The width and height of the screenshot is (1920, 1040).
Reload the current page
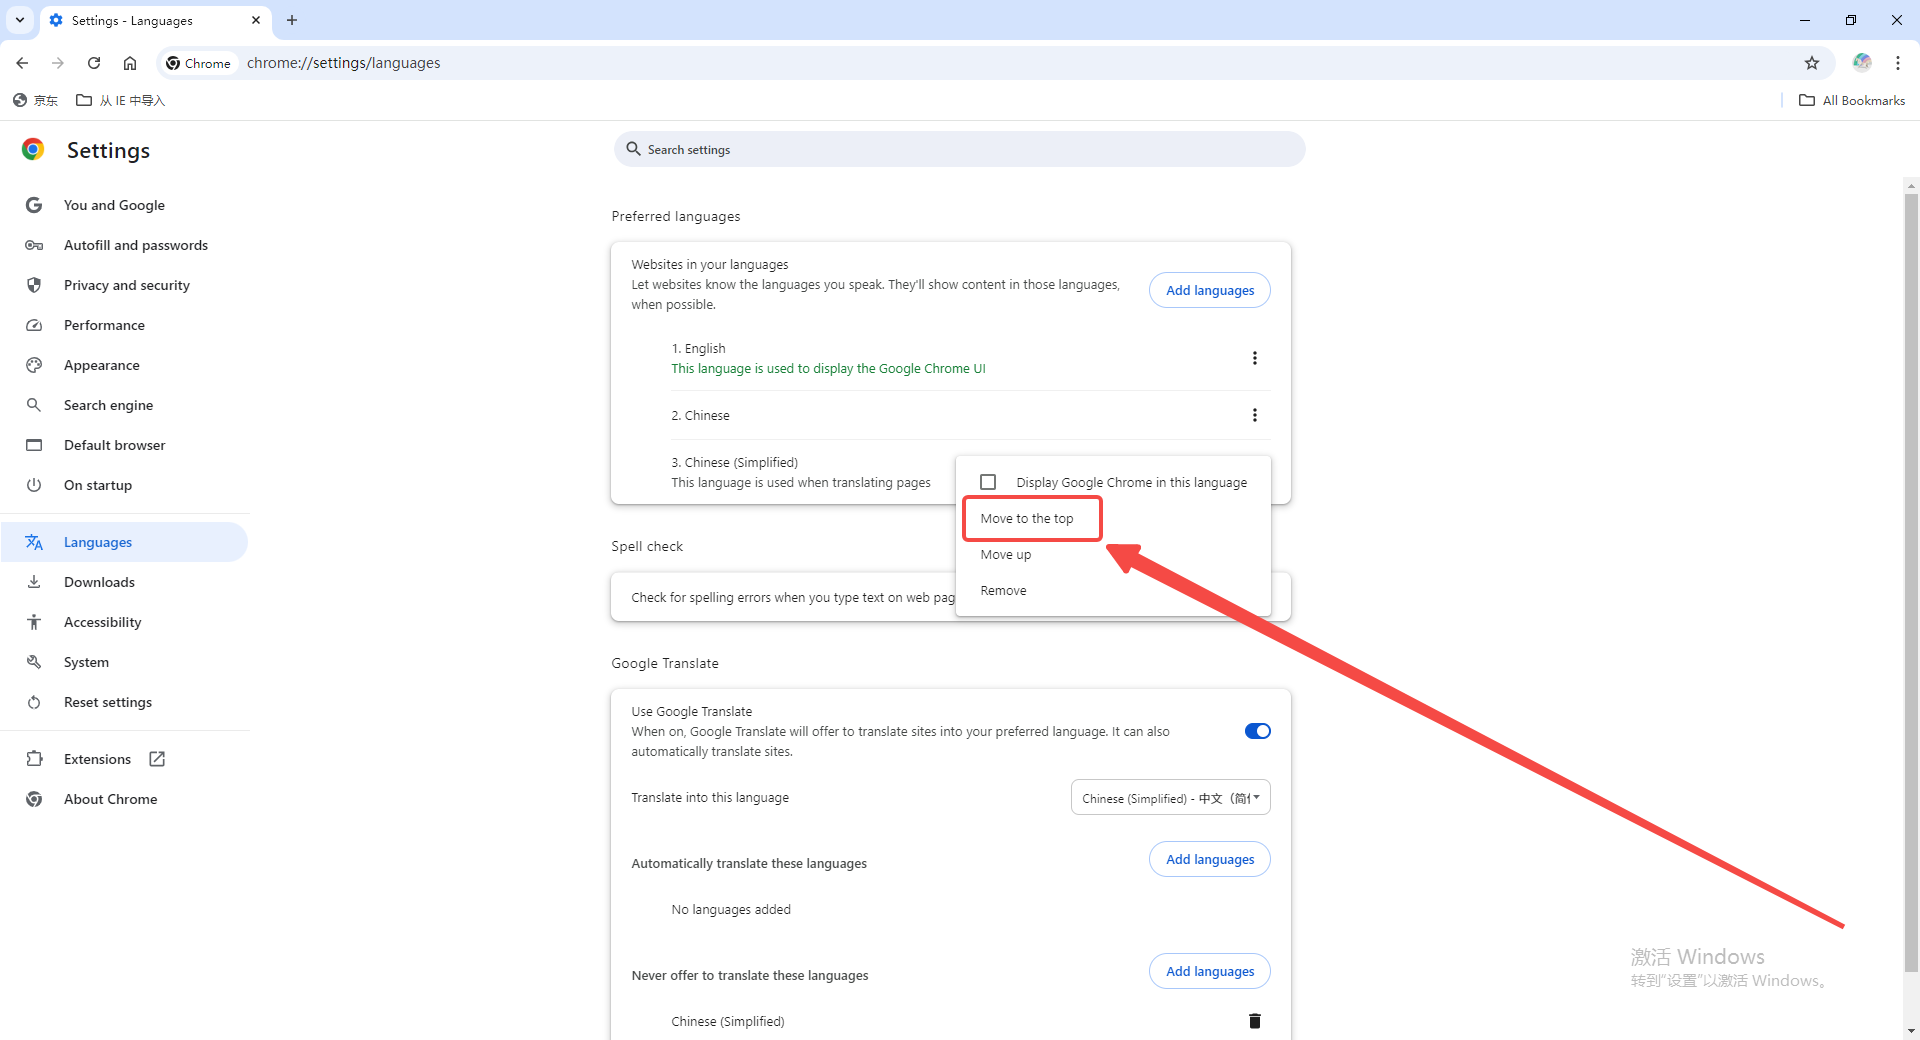coord(94,63)
